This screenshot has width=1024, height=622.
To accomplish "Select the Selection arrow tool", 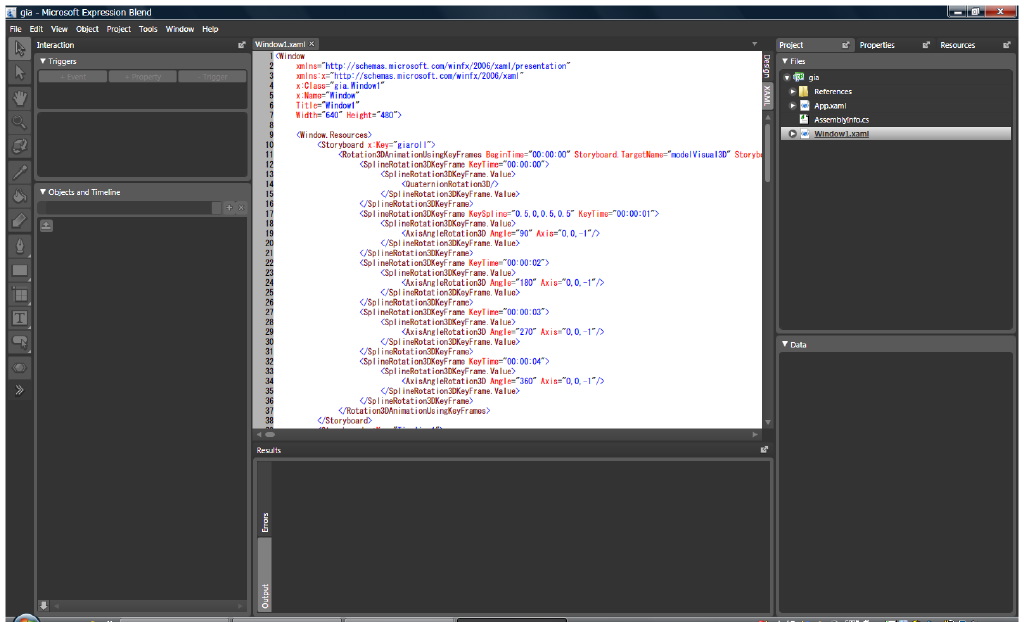I will coord(20,48).
